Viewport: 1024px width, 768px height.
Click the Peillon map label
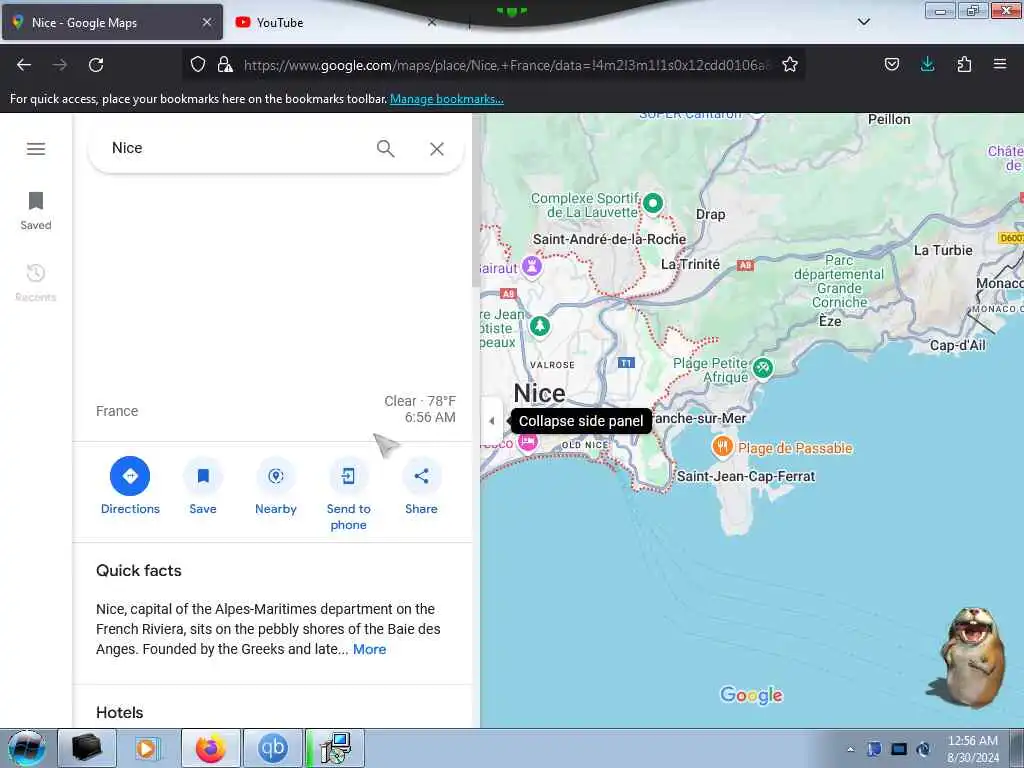(889, 120)
